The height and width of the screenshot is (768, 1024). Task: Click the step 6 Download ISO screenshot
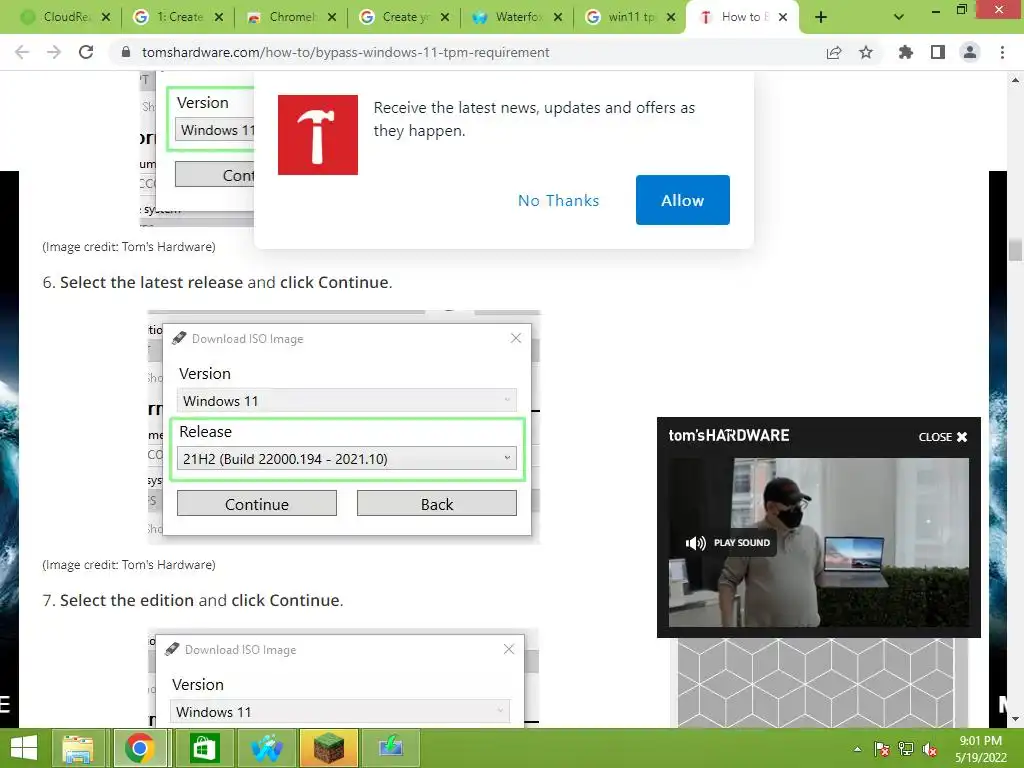coord(344,427)
